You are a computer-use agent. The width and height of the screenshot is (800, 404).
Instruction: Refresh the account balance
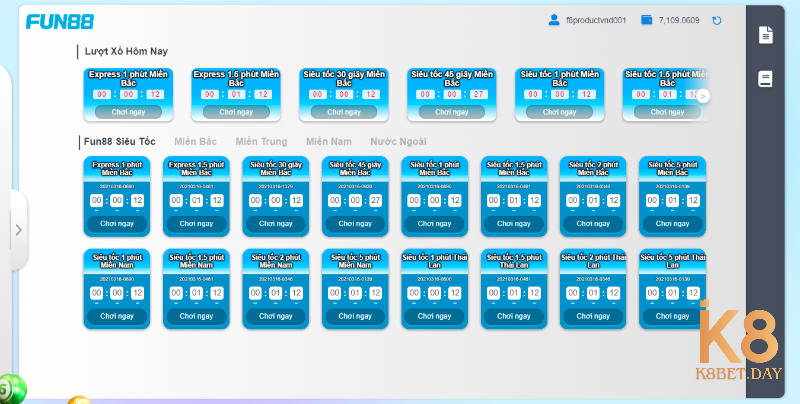click(717, 20)
